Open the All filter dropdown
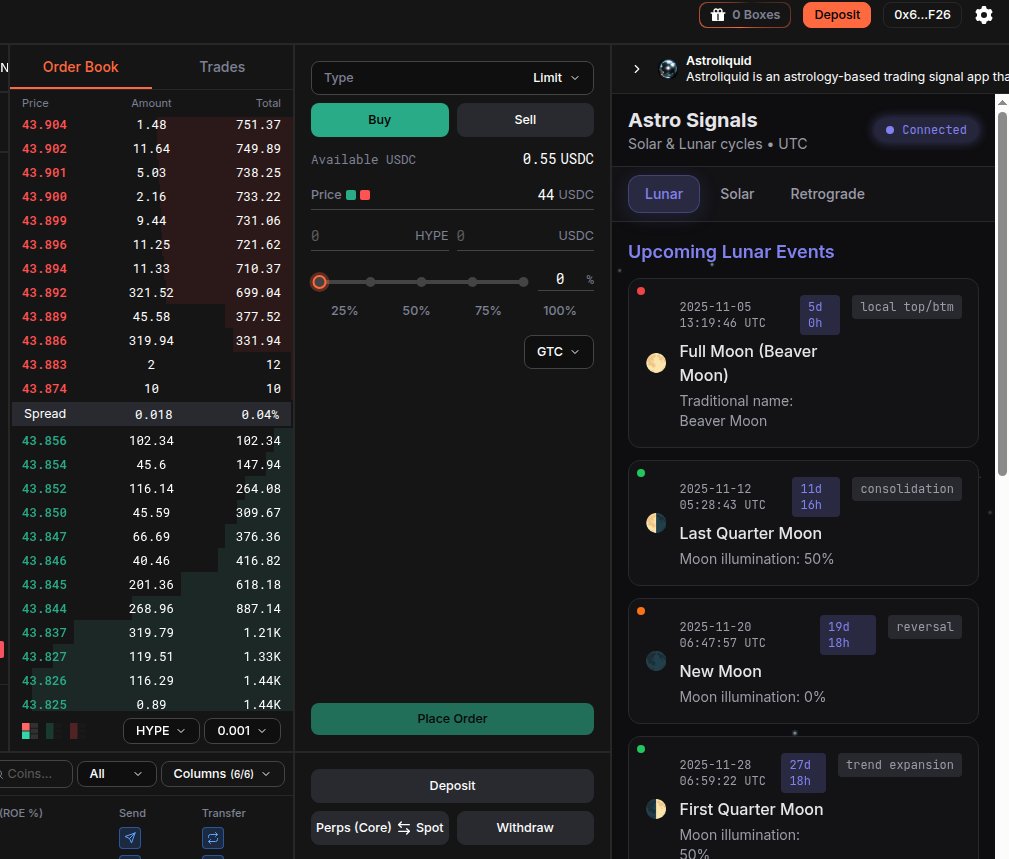Image resolution: width=1009 pixels, height=859 pixels. (116, 774)
